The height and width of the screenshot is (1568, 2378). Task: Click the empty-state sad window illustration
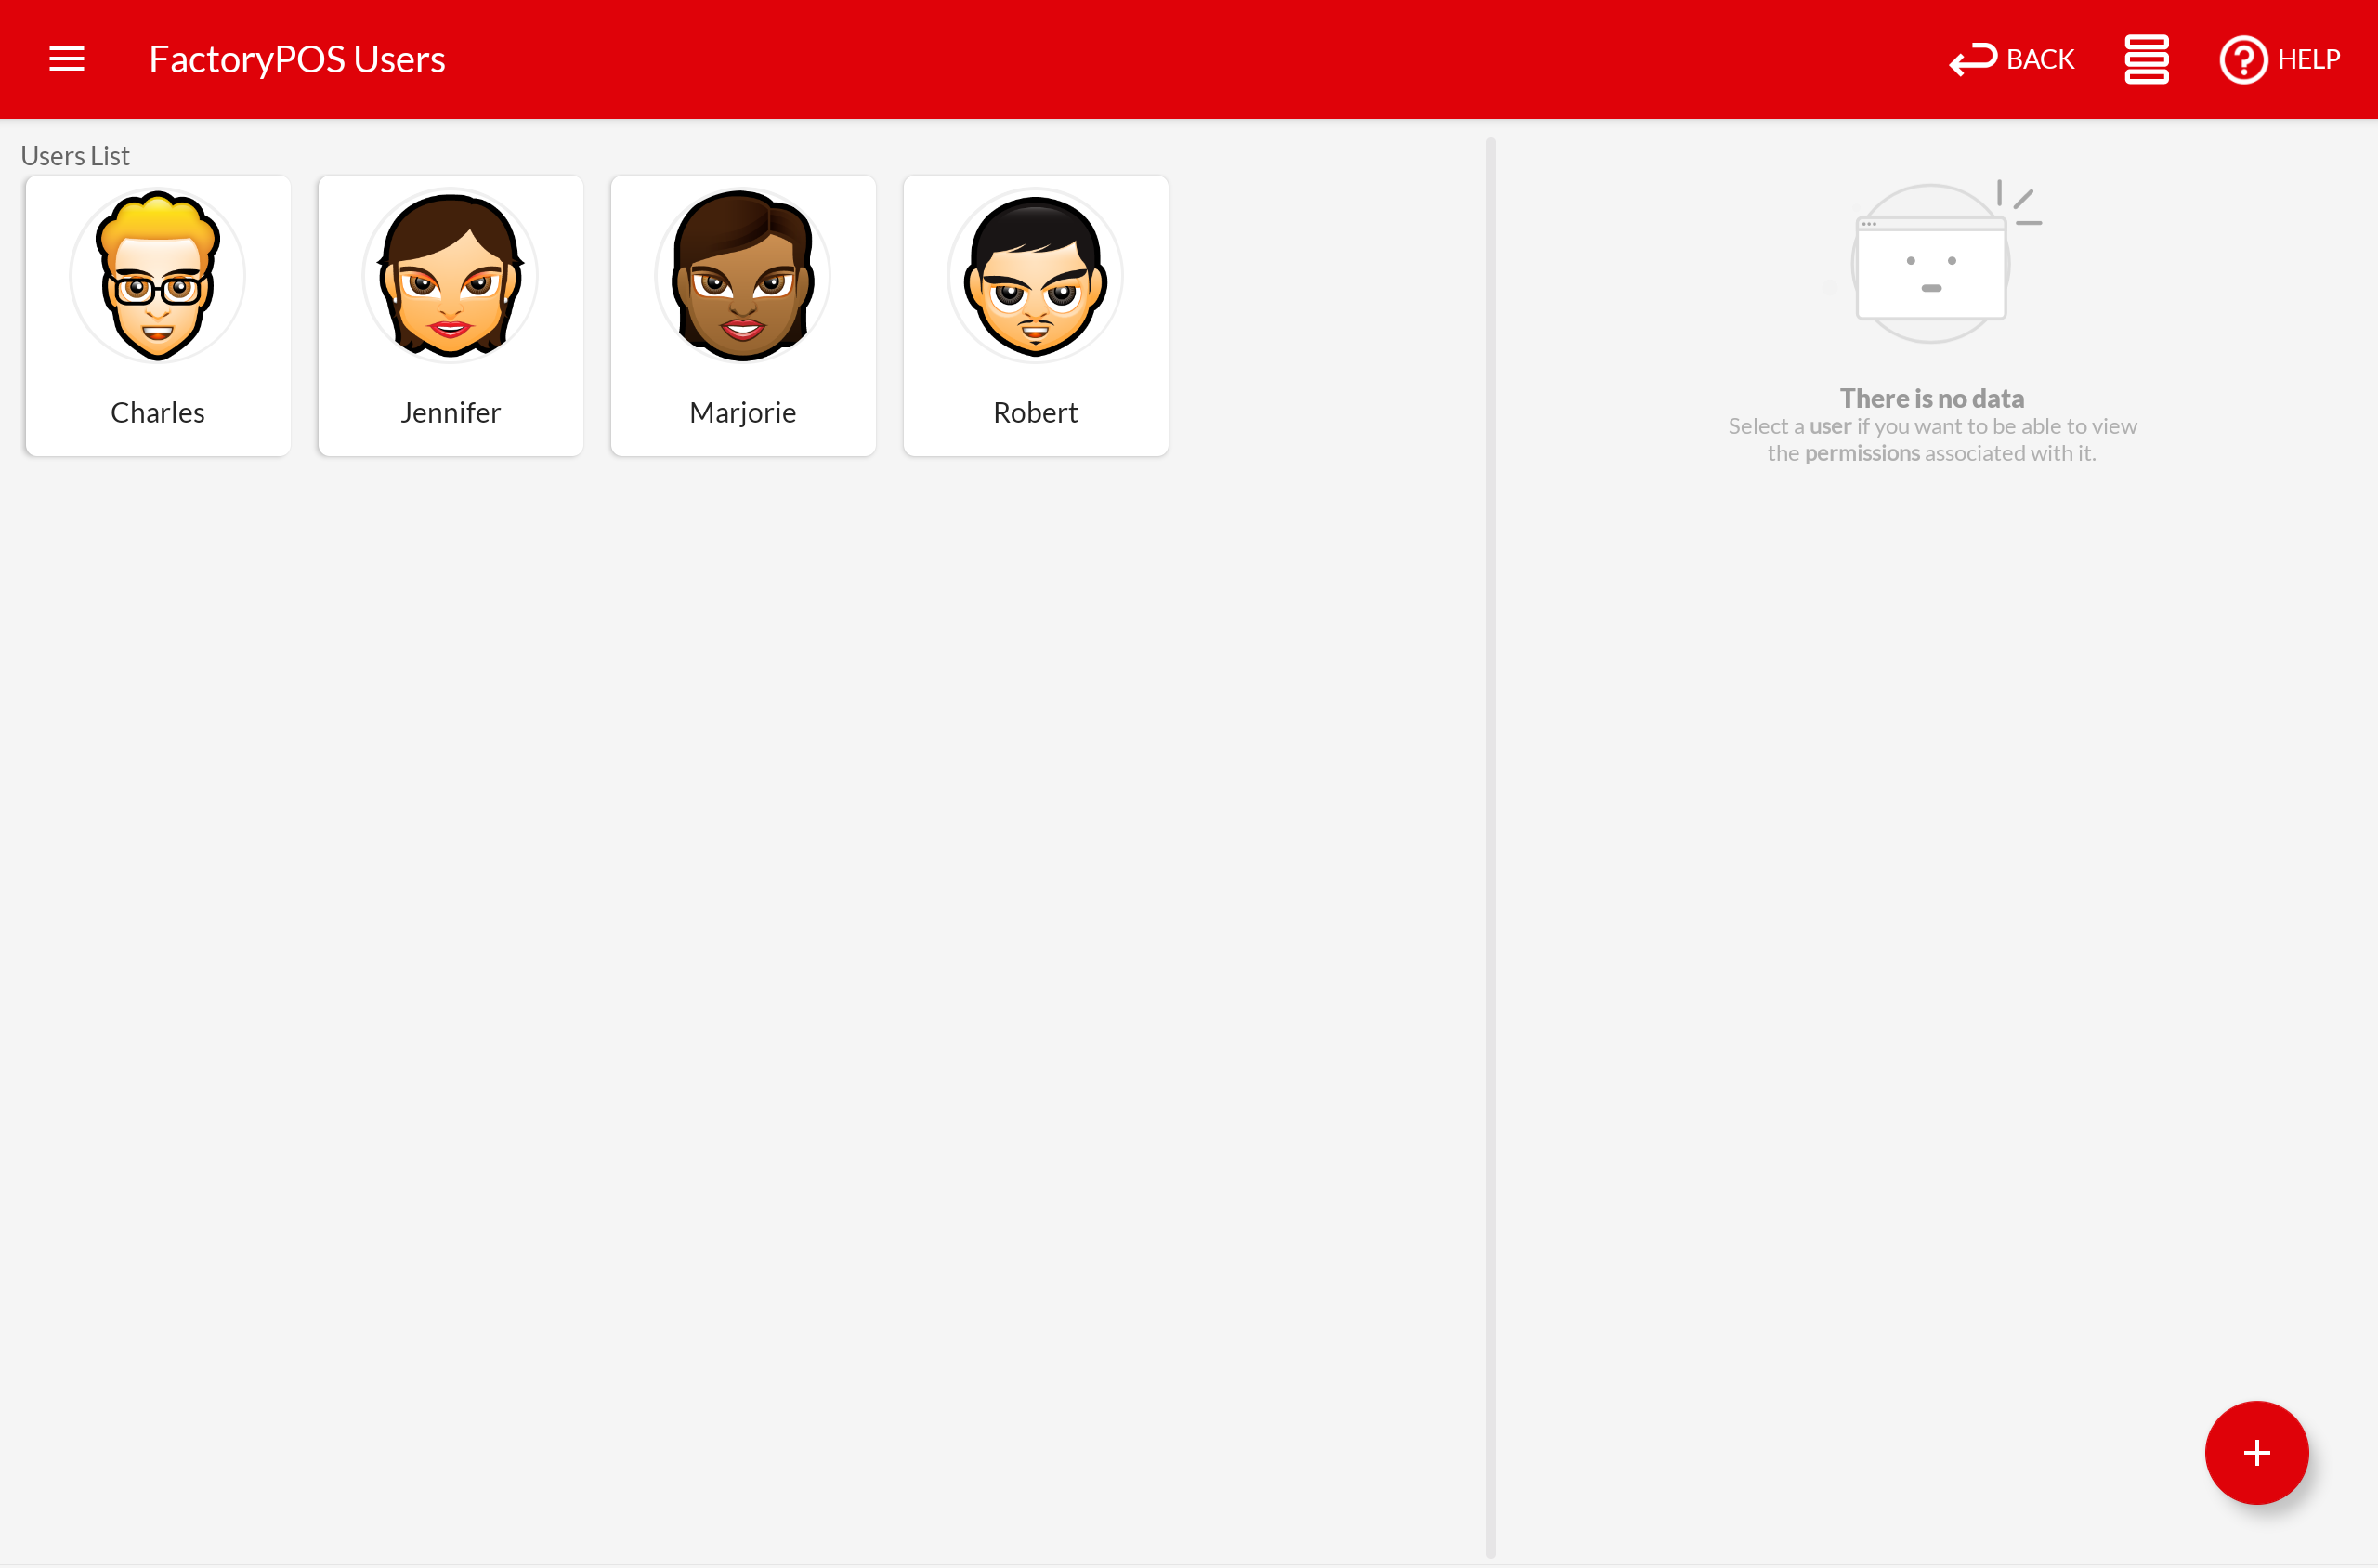(1932, 265)
